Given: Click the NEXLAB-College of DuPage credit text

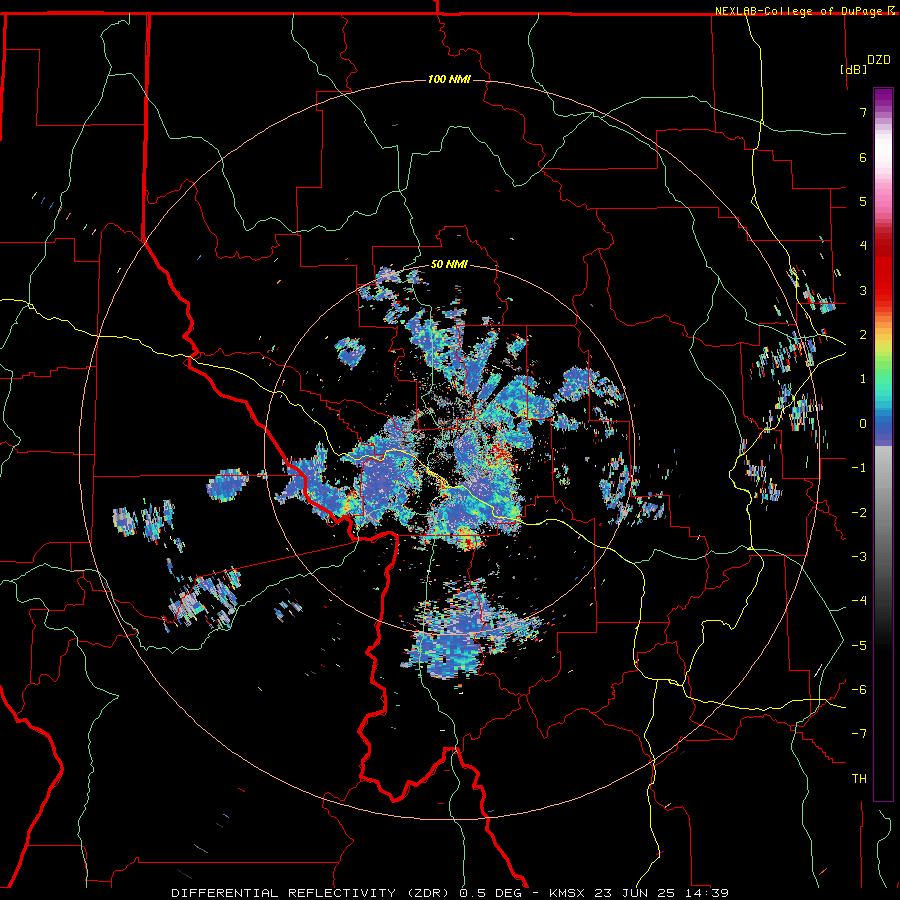Looking at the screenshot, I should pyautogui.click(x=799, y=11).
